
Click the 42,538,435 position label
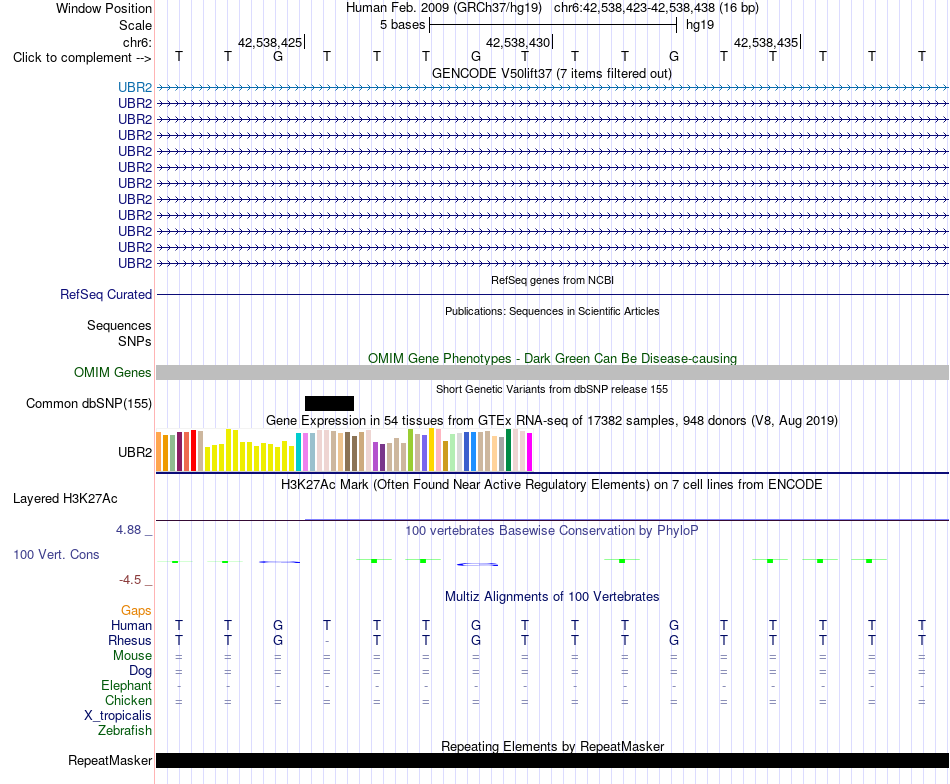click(766, 42)
